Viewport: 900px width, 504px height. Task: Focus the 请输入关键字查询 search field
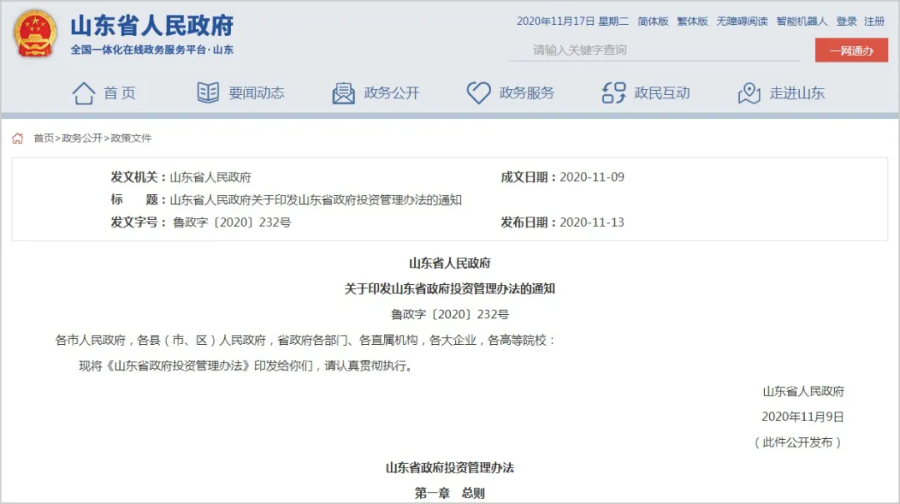[x=654, y=51]
